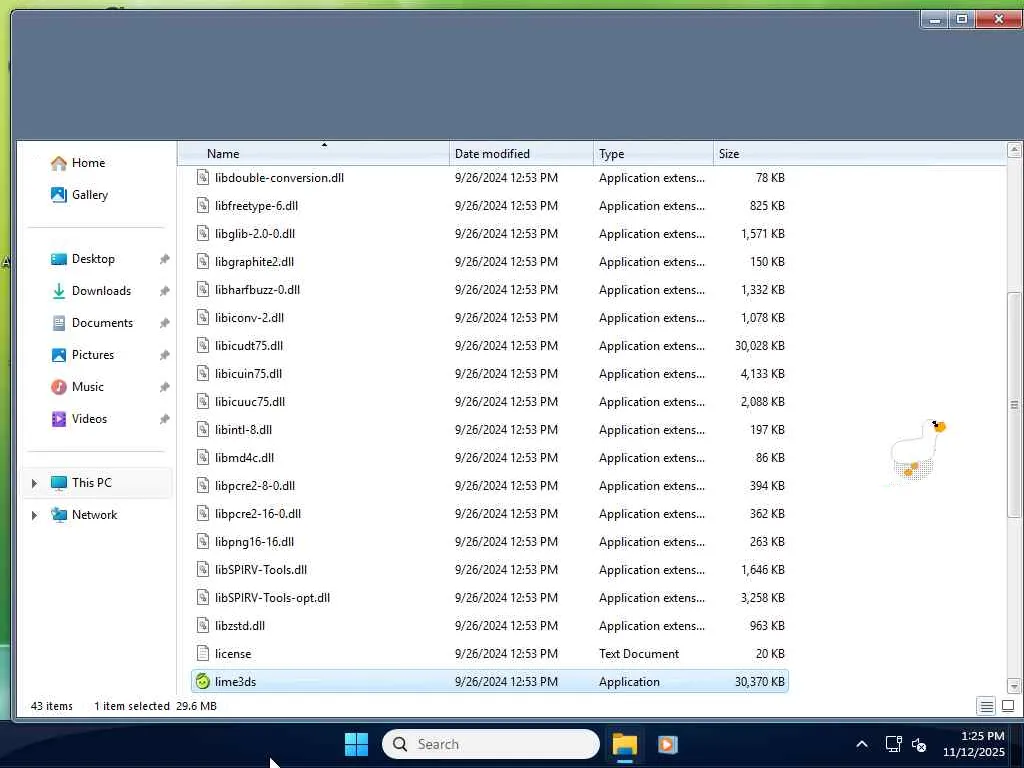The height and width of the screenshot is (768, 1024).
Task: Click the pin icon beside Music
Action: [x=165, y=387]
